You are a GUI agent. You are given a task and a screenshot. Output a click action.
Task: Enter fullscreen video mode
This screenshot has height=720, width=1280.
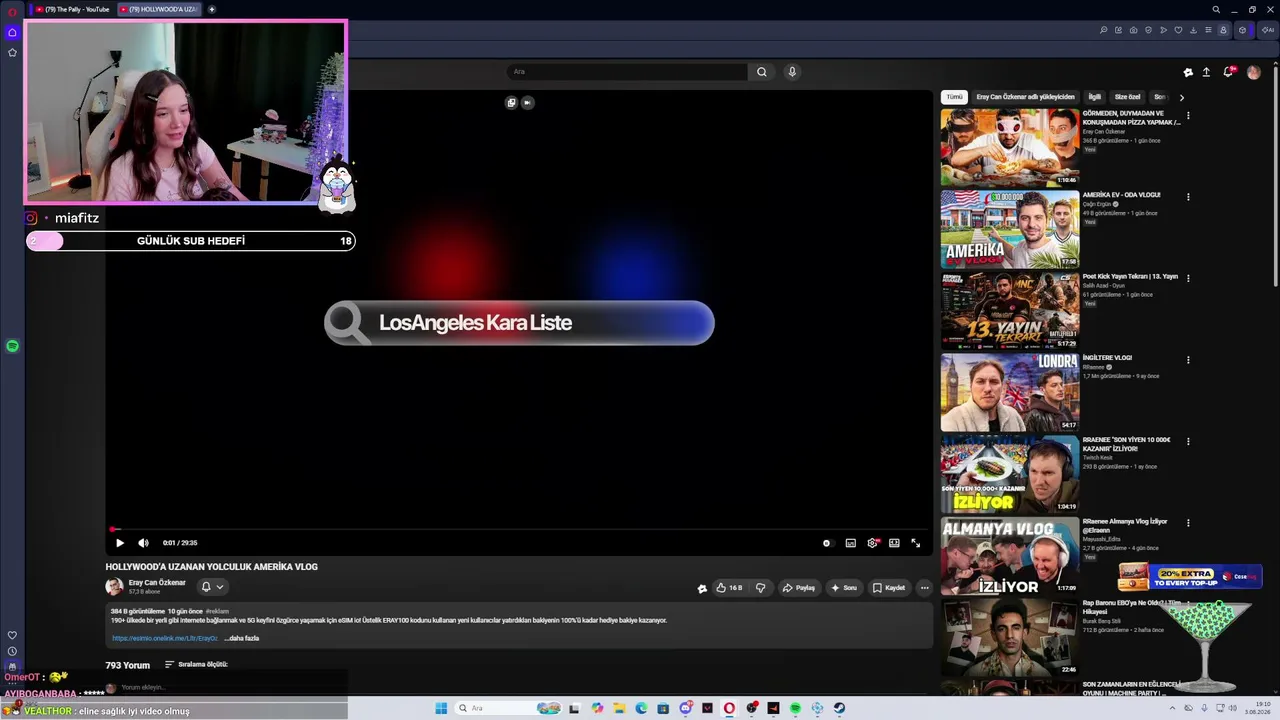coord(916,543)
